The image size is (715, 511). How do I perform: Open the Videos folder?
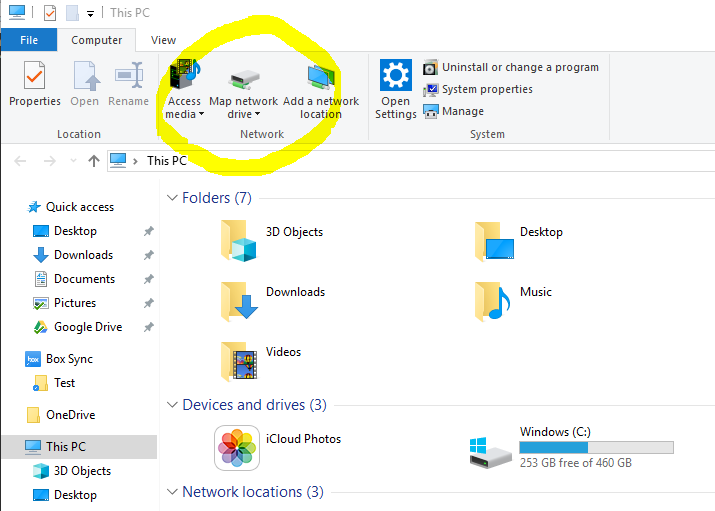click(238, 360)
